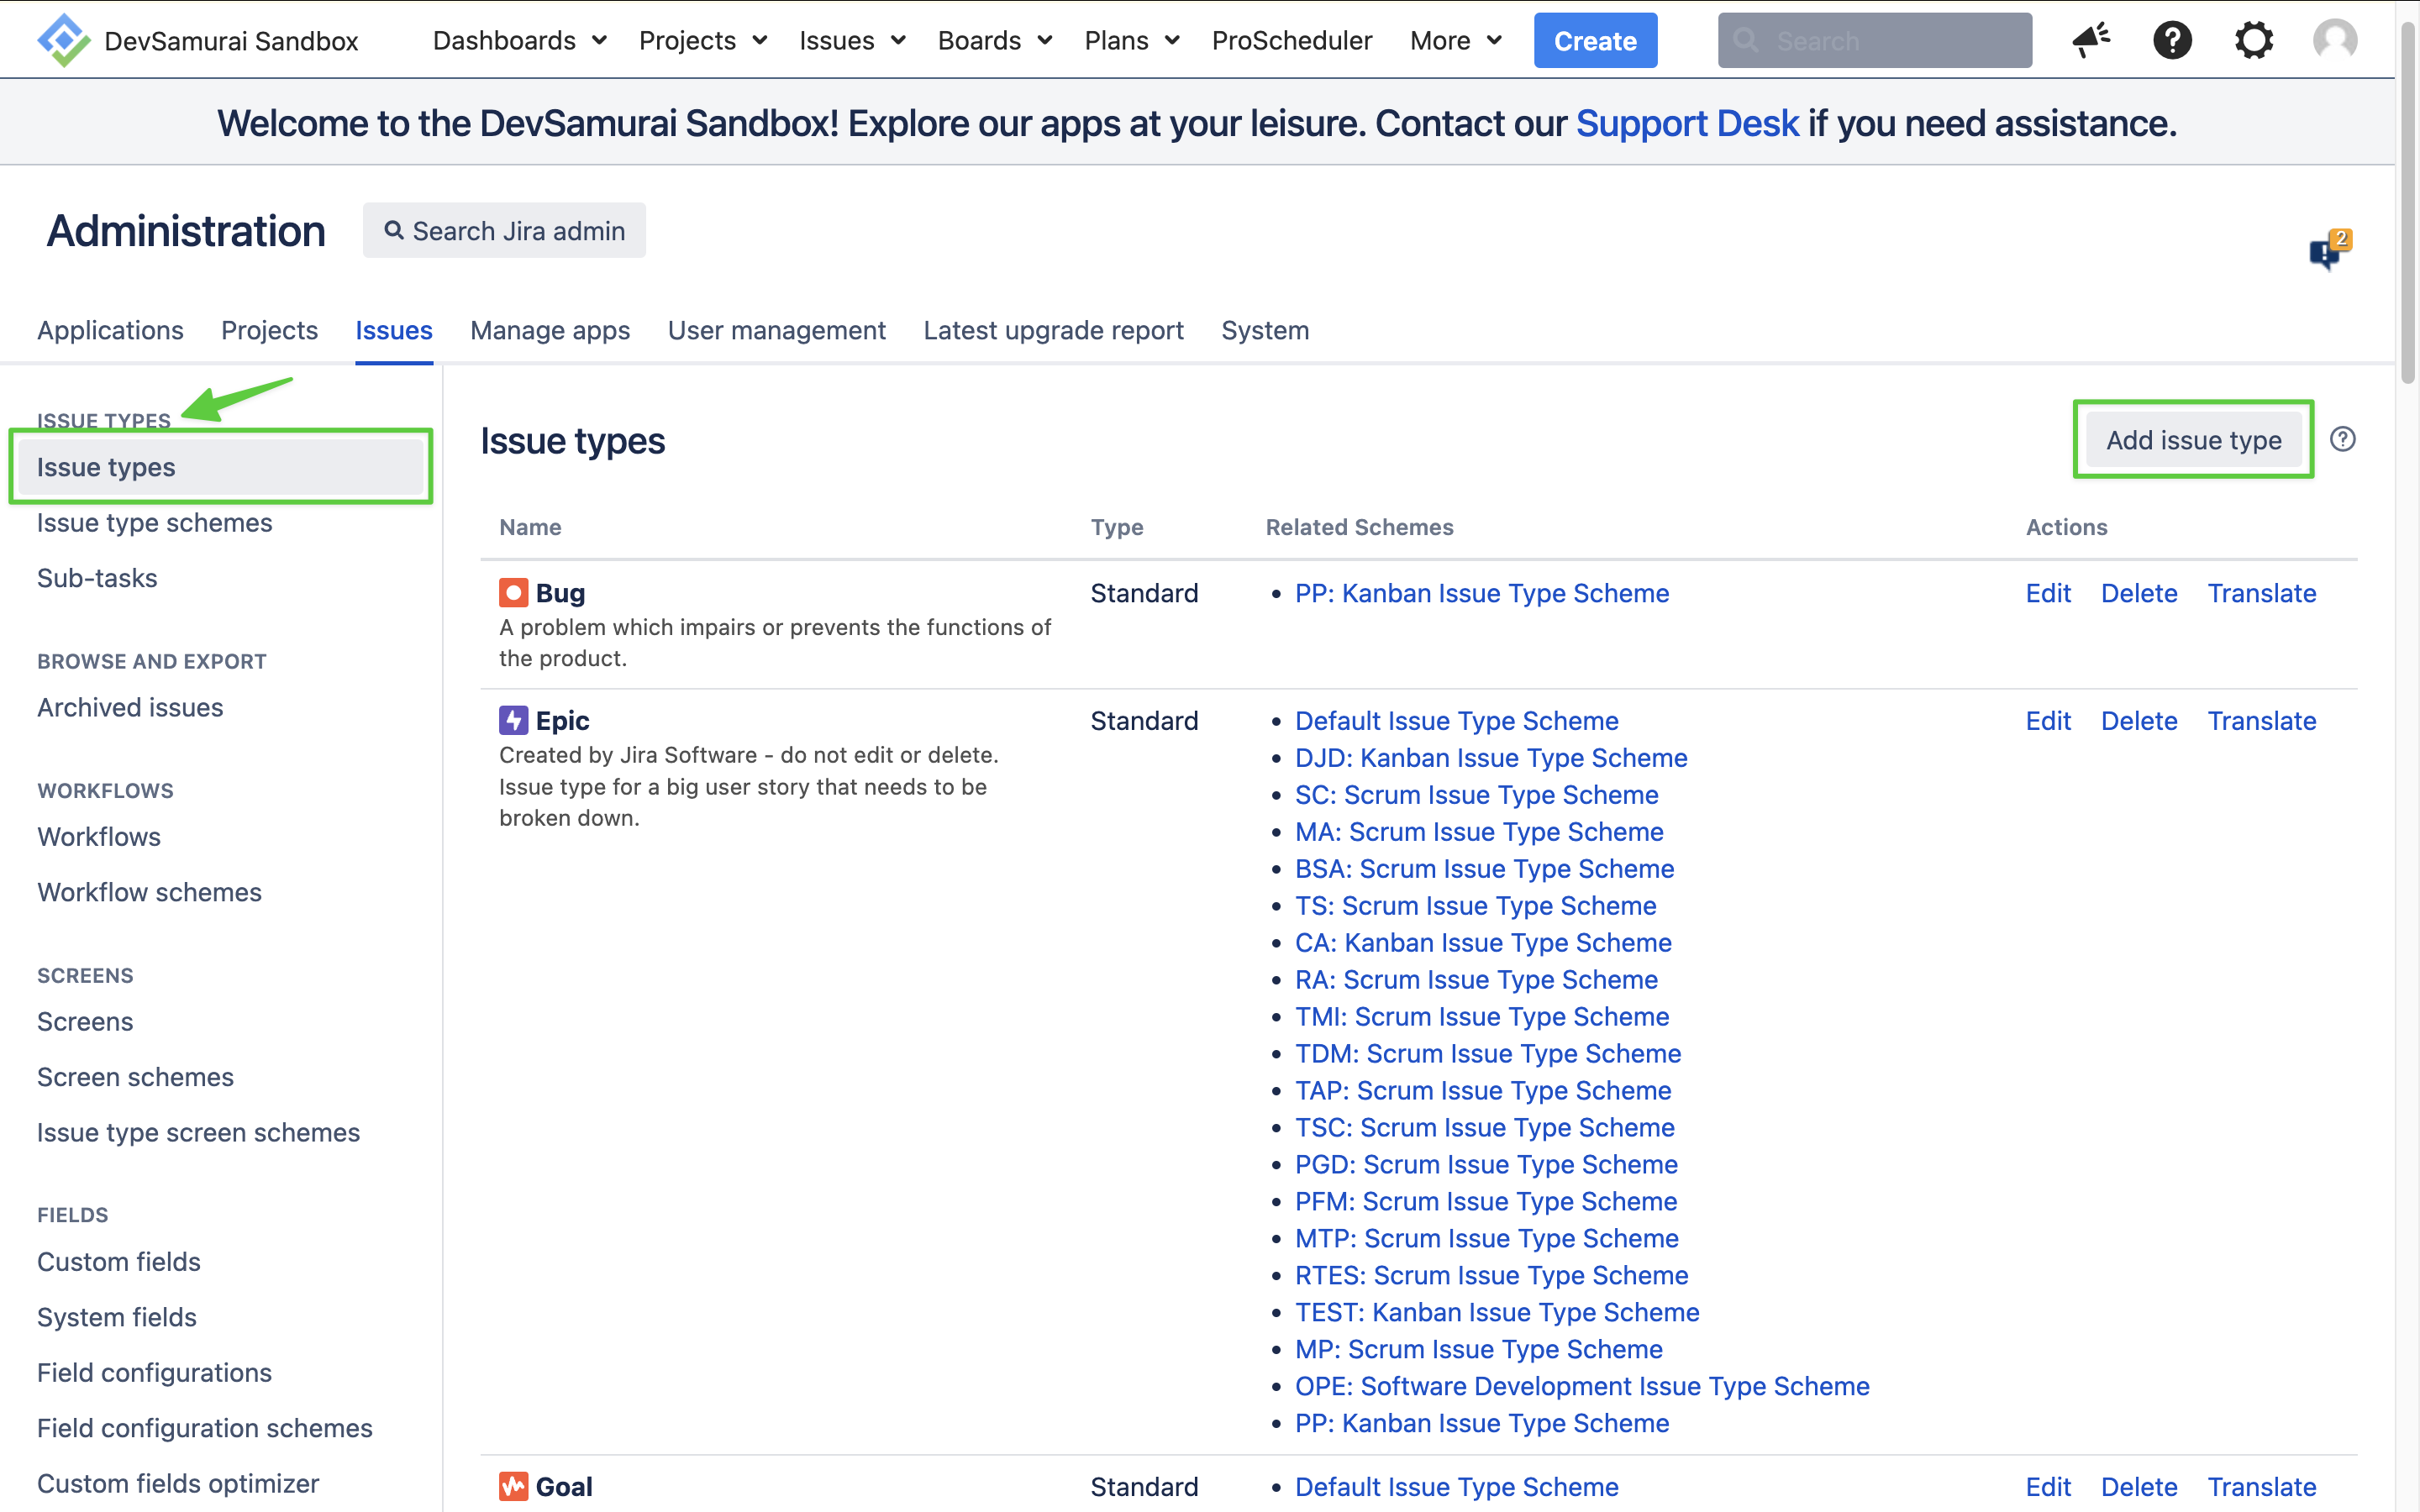The width and height of the screenshot is (2420, 1512).
Task: Open the settings gear icon
Action: pyautogui.click(x=2254, y=40)
